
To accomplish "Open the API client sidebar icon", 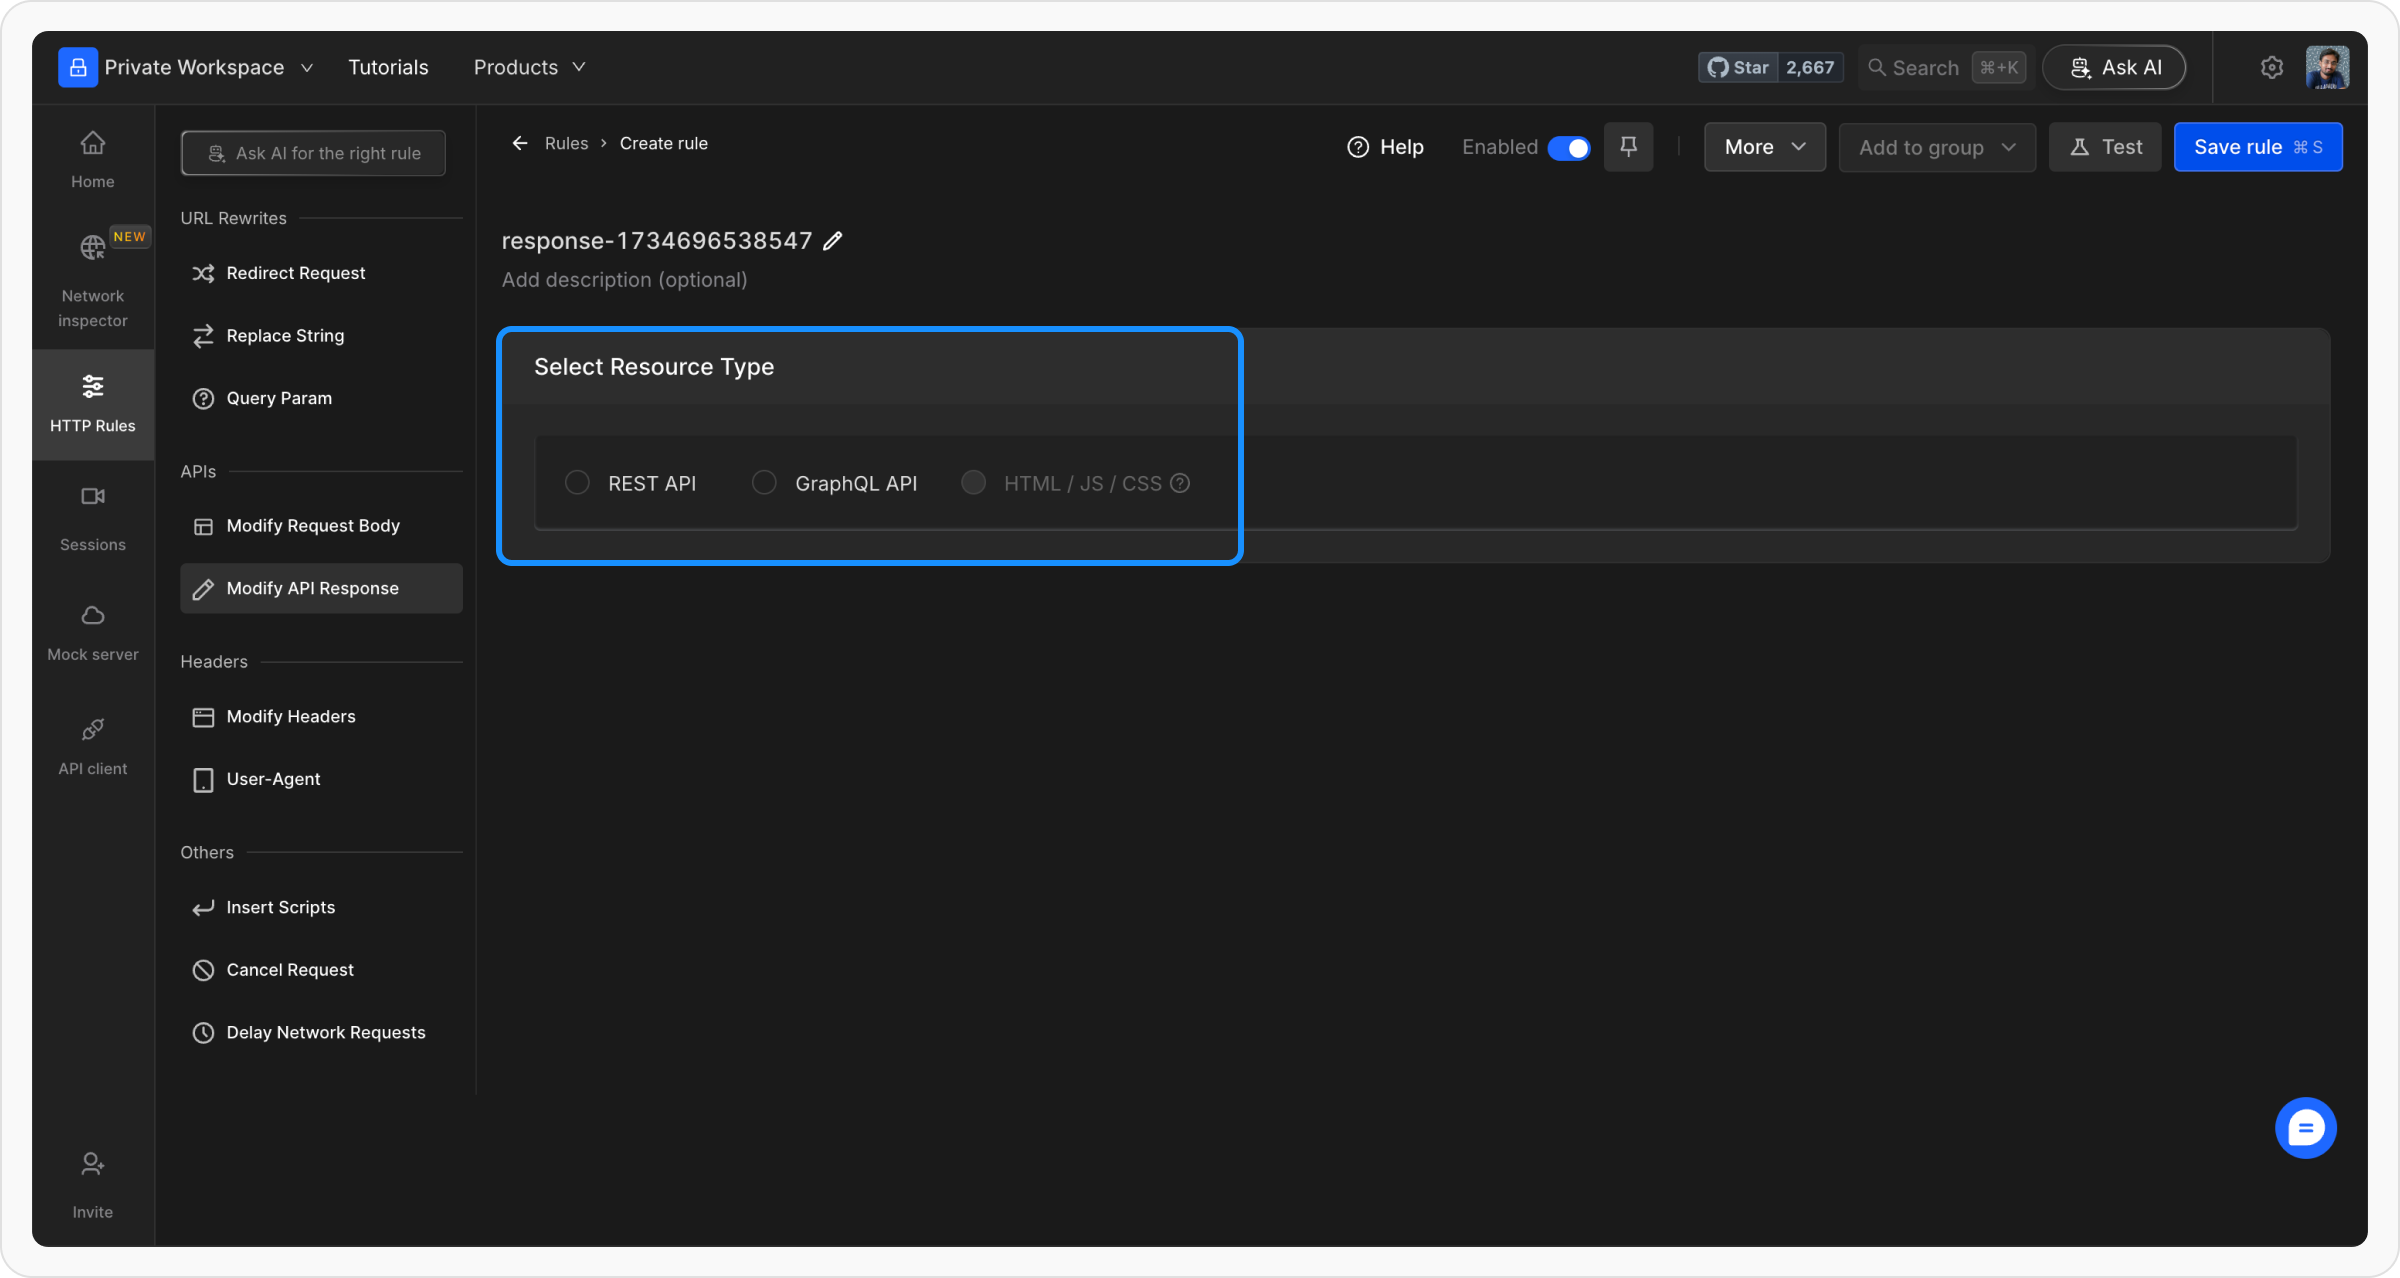I will tap(92, 730).
